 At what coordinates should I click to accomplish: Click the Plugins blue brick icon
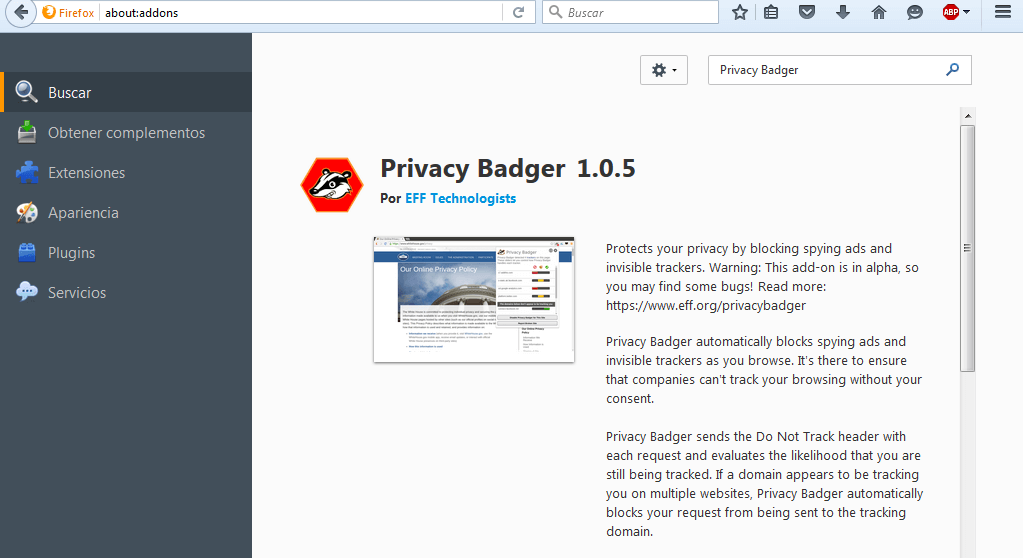click(x=27, y=252)
